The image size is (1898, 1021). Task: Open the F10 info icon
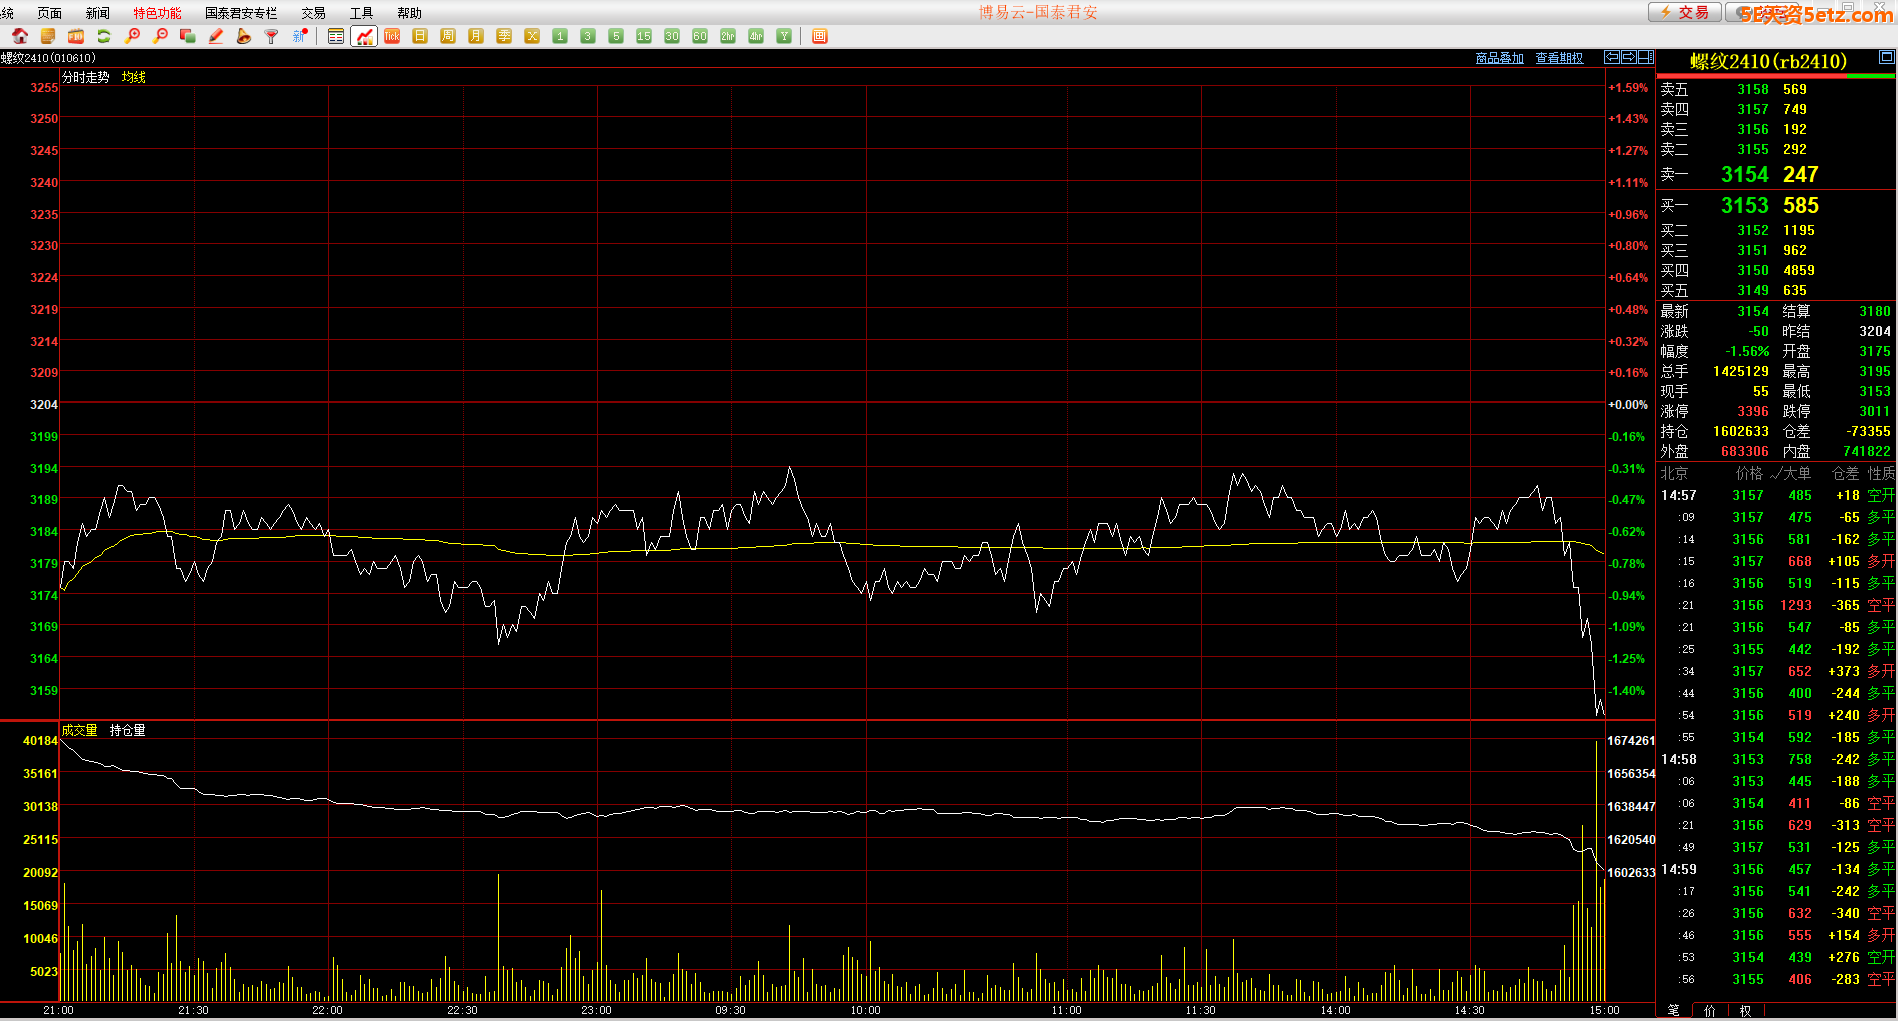click(x=75, y=36)
